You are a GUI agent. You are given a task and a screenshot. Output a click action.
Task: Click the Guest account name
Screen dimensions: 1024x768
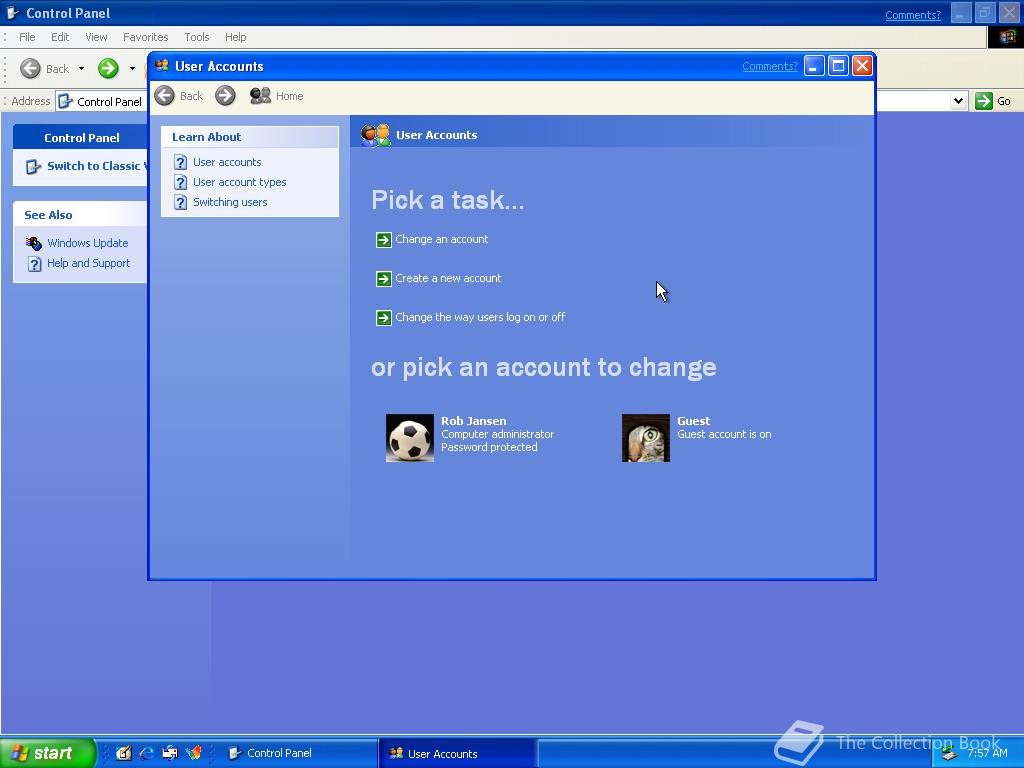click(x=693, y=421)
